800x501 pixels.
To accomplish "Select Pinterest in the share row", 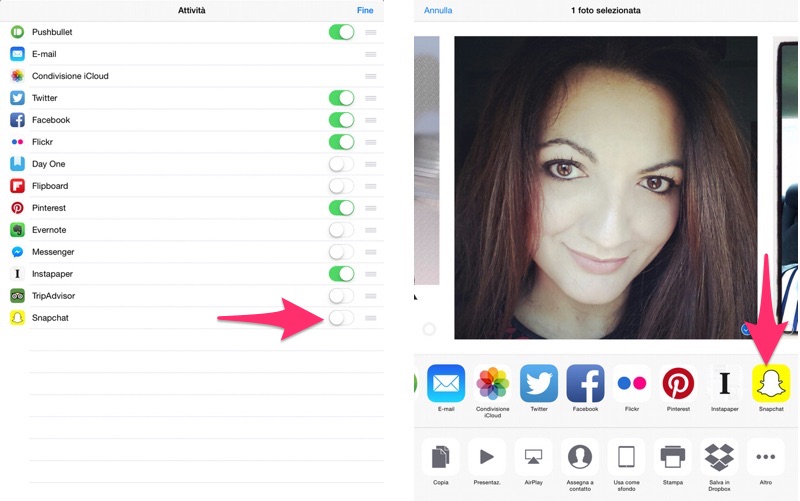I will pos(678,383).
